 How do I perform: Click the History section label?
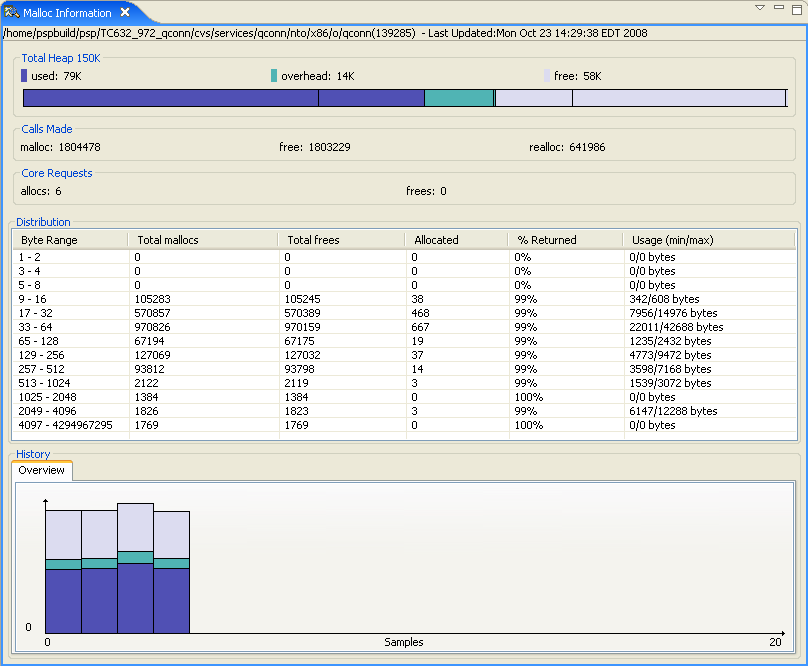tap(33, 454)
